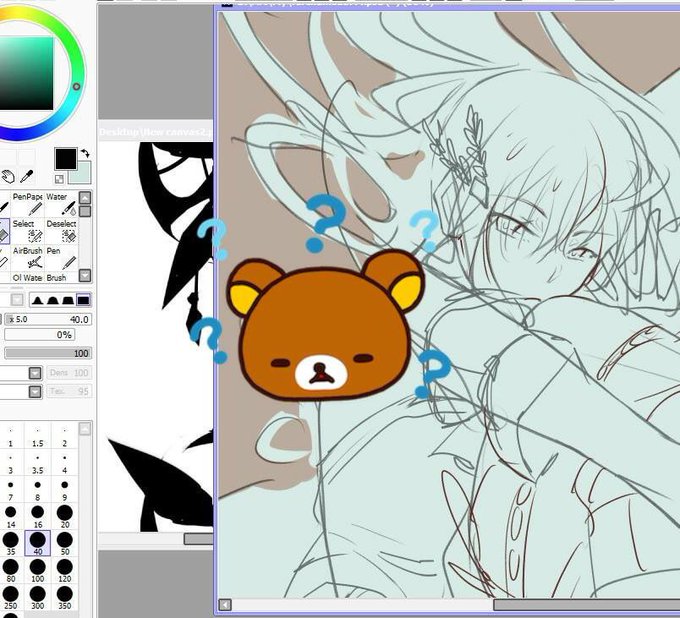Click the black foreground color swatch
Screen dimensions: 680x618
(65, 159)
